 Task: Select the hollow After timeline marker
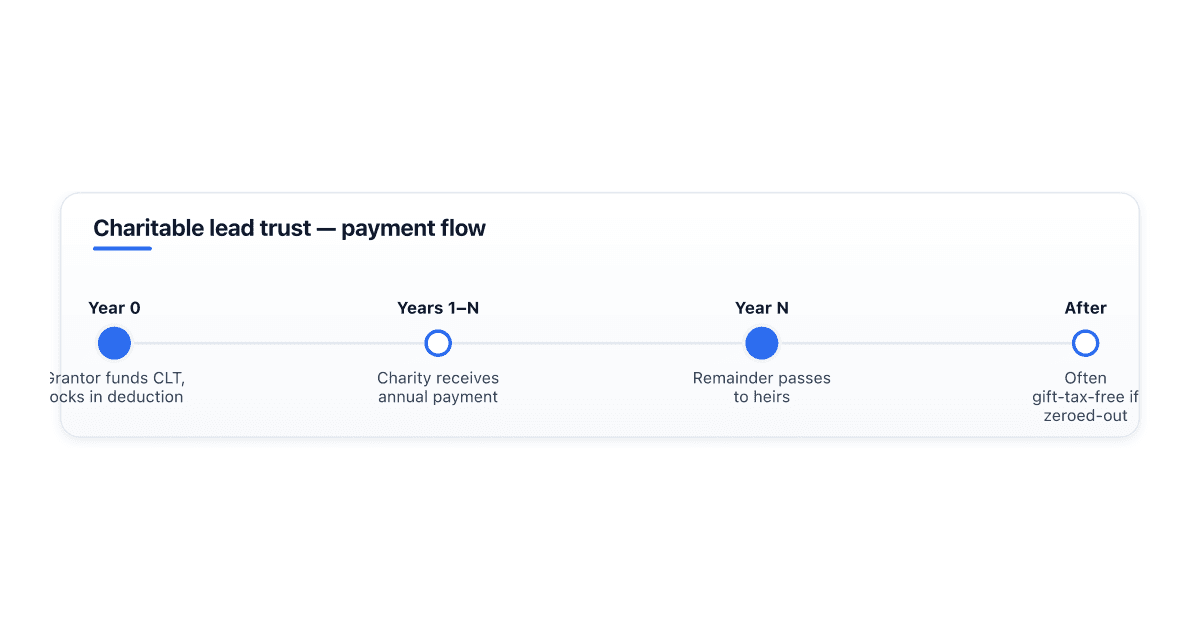click(1085, 343)
